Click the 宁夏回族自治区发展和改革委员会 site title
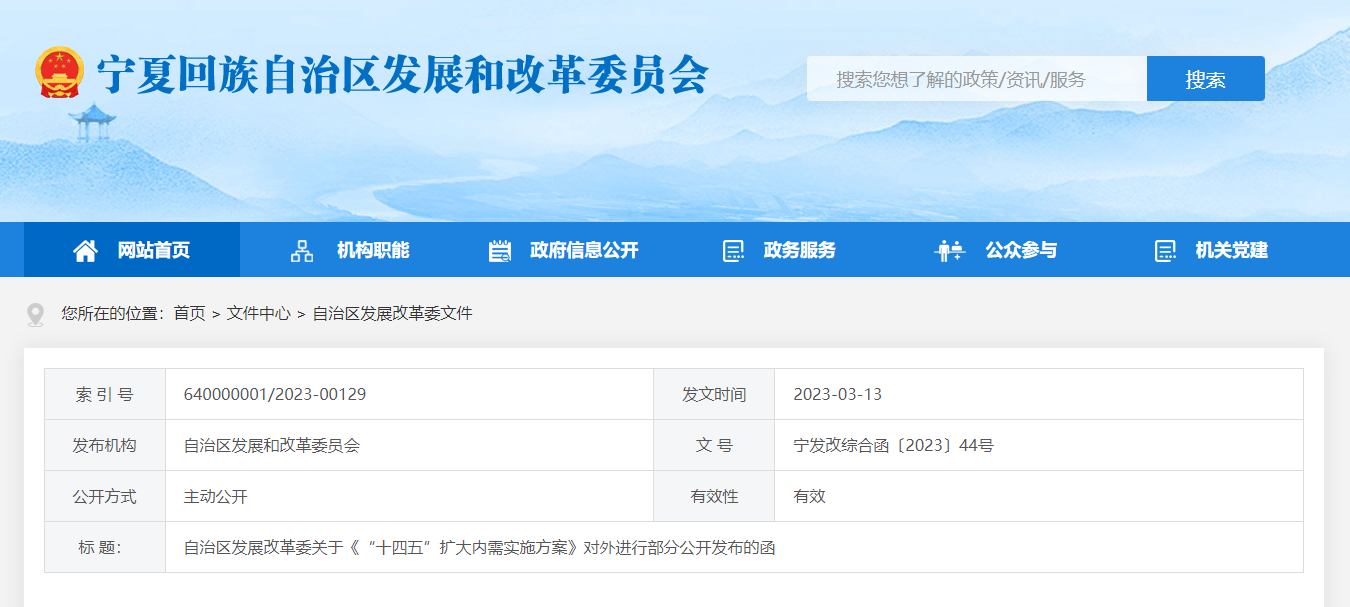 coord(402,74)
